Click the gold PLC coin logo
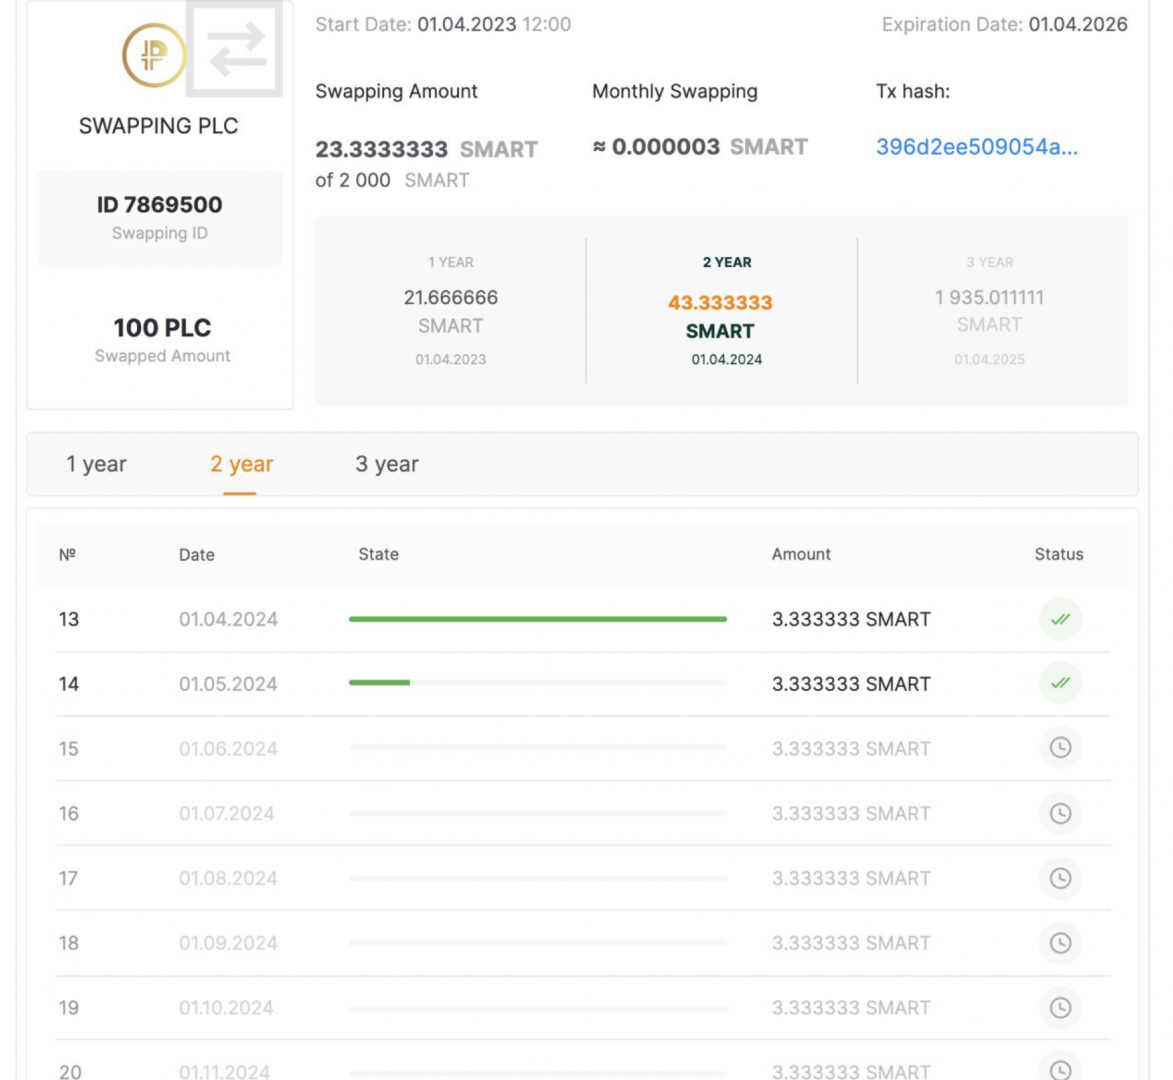 click(x=153, y=55)
